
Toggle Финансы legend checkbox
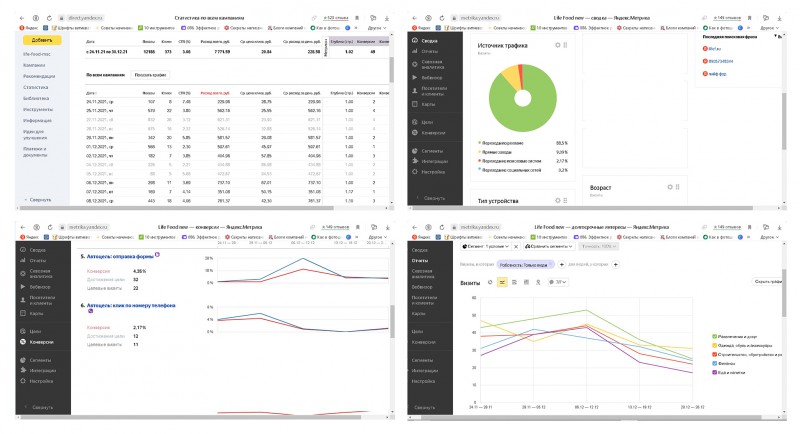click(x=714, y=364)
